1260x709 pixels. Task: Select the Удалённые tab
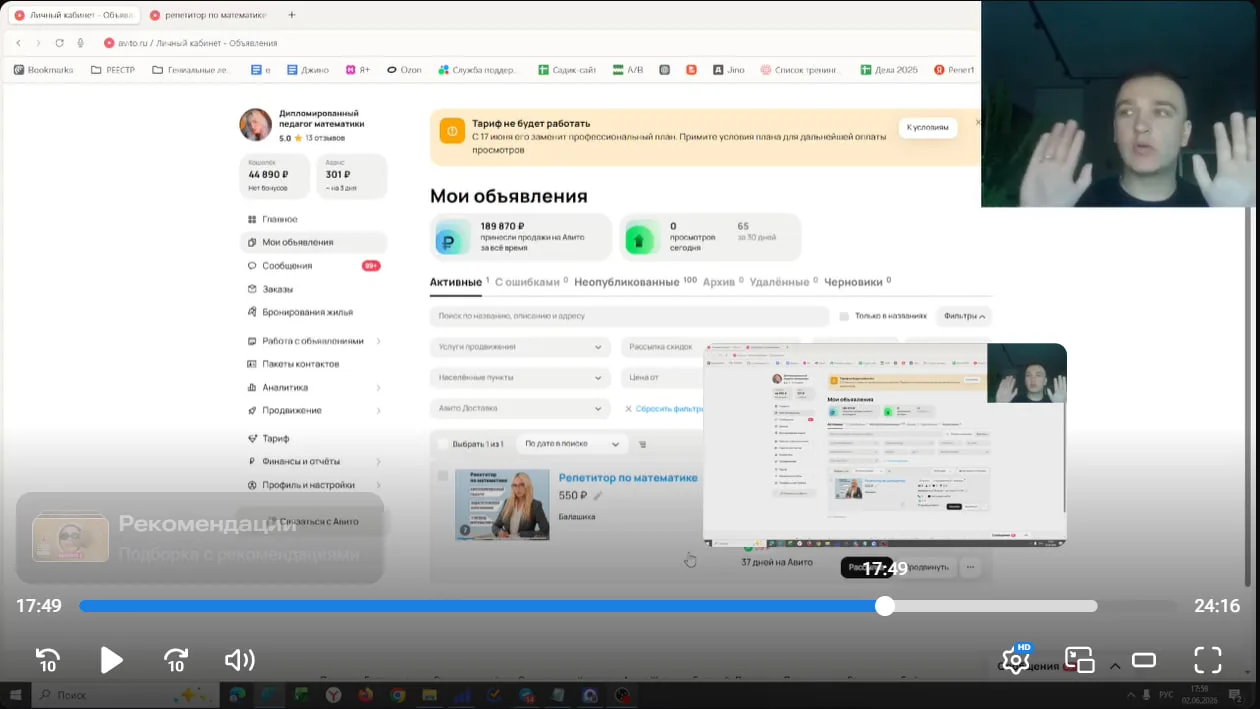(779, 282)
